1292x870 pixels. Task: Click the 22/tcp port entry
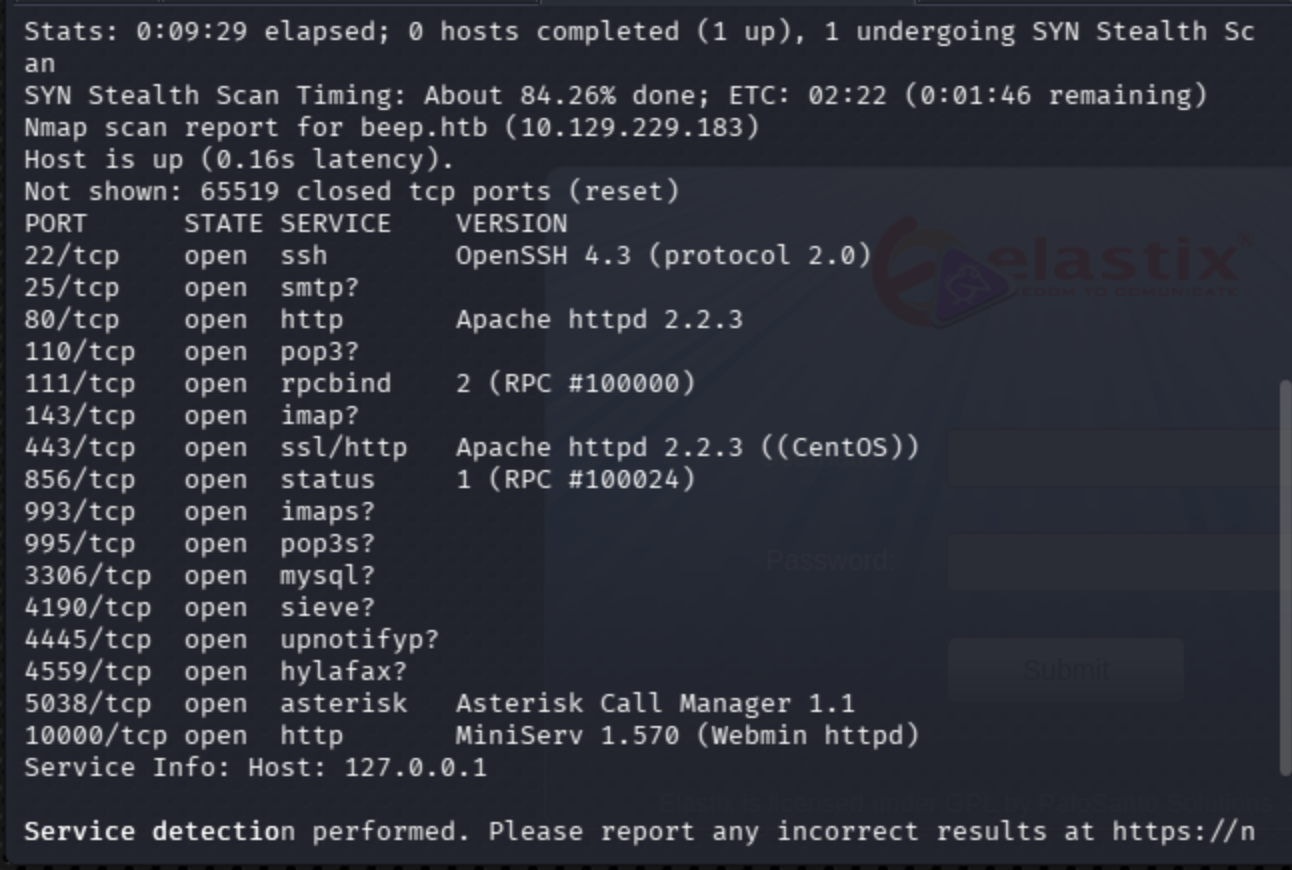(x=72, y=255)
